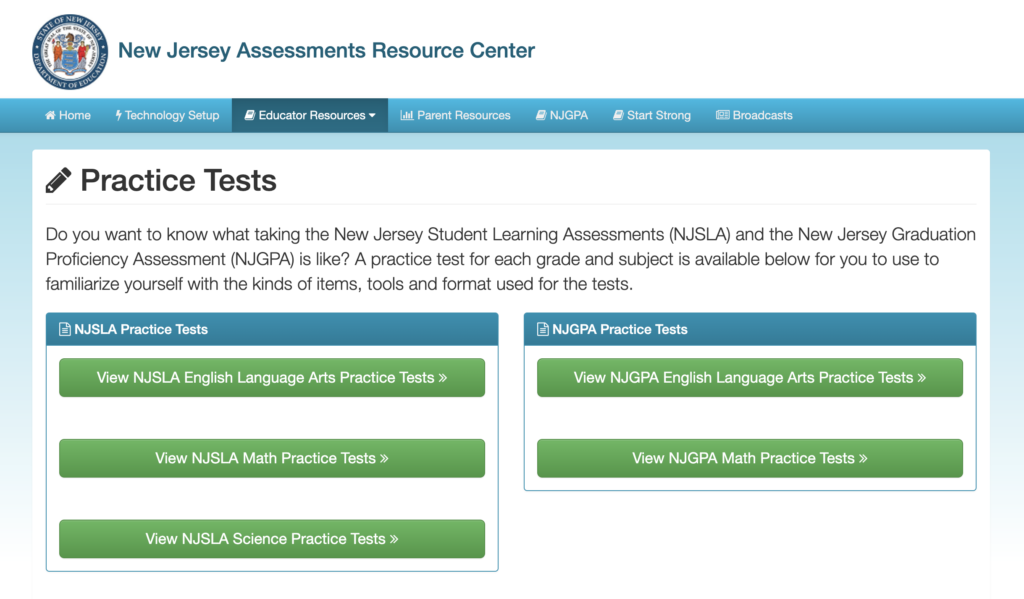Click the New Jersey Assessments Resource Center title
The image size is (1024, 599).
[x=327, y=51]
